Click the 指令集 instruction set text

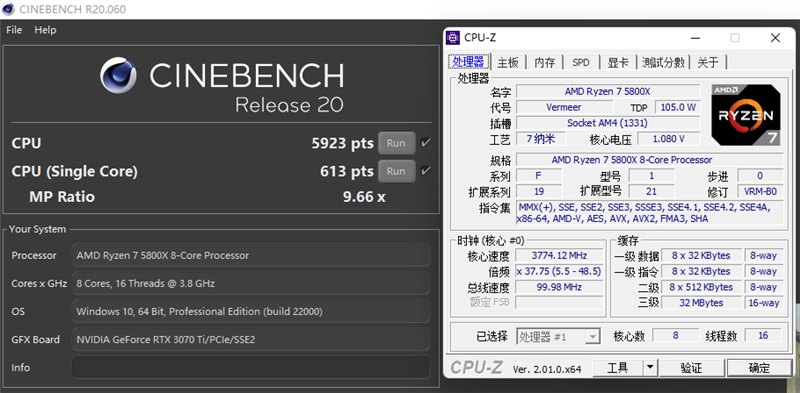(649, 213)
